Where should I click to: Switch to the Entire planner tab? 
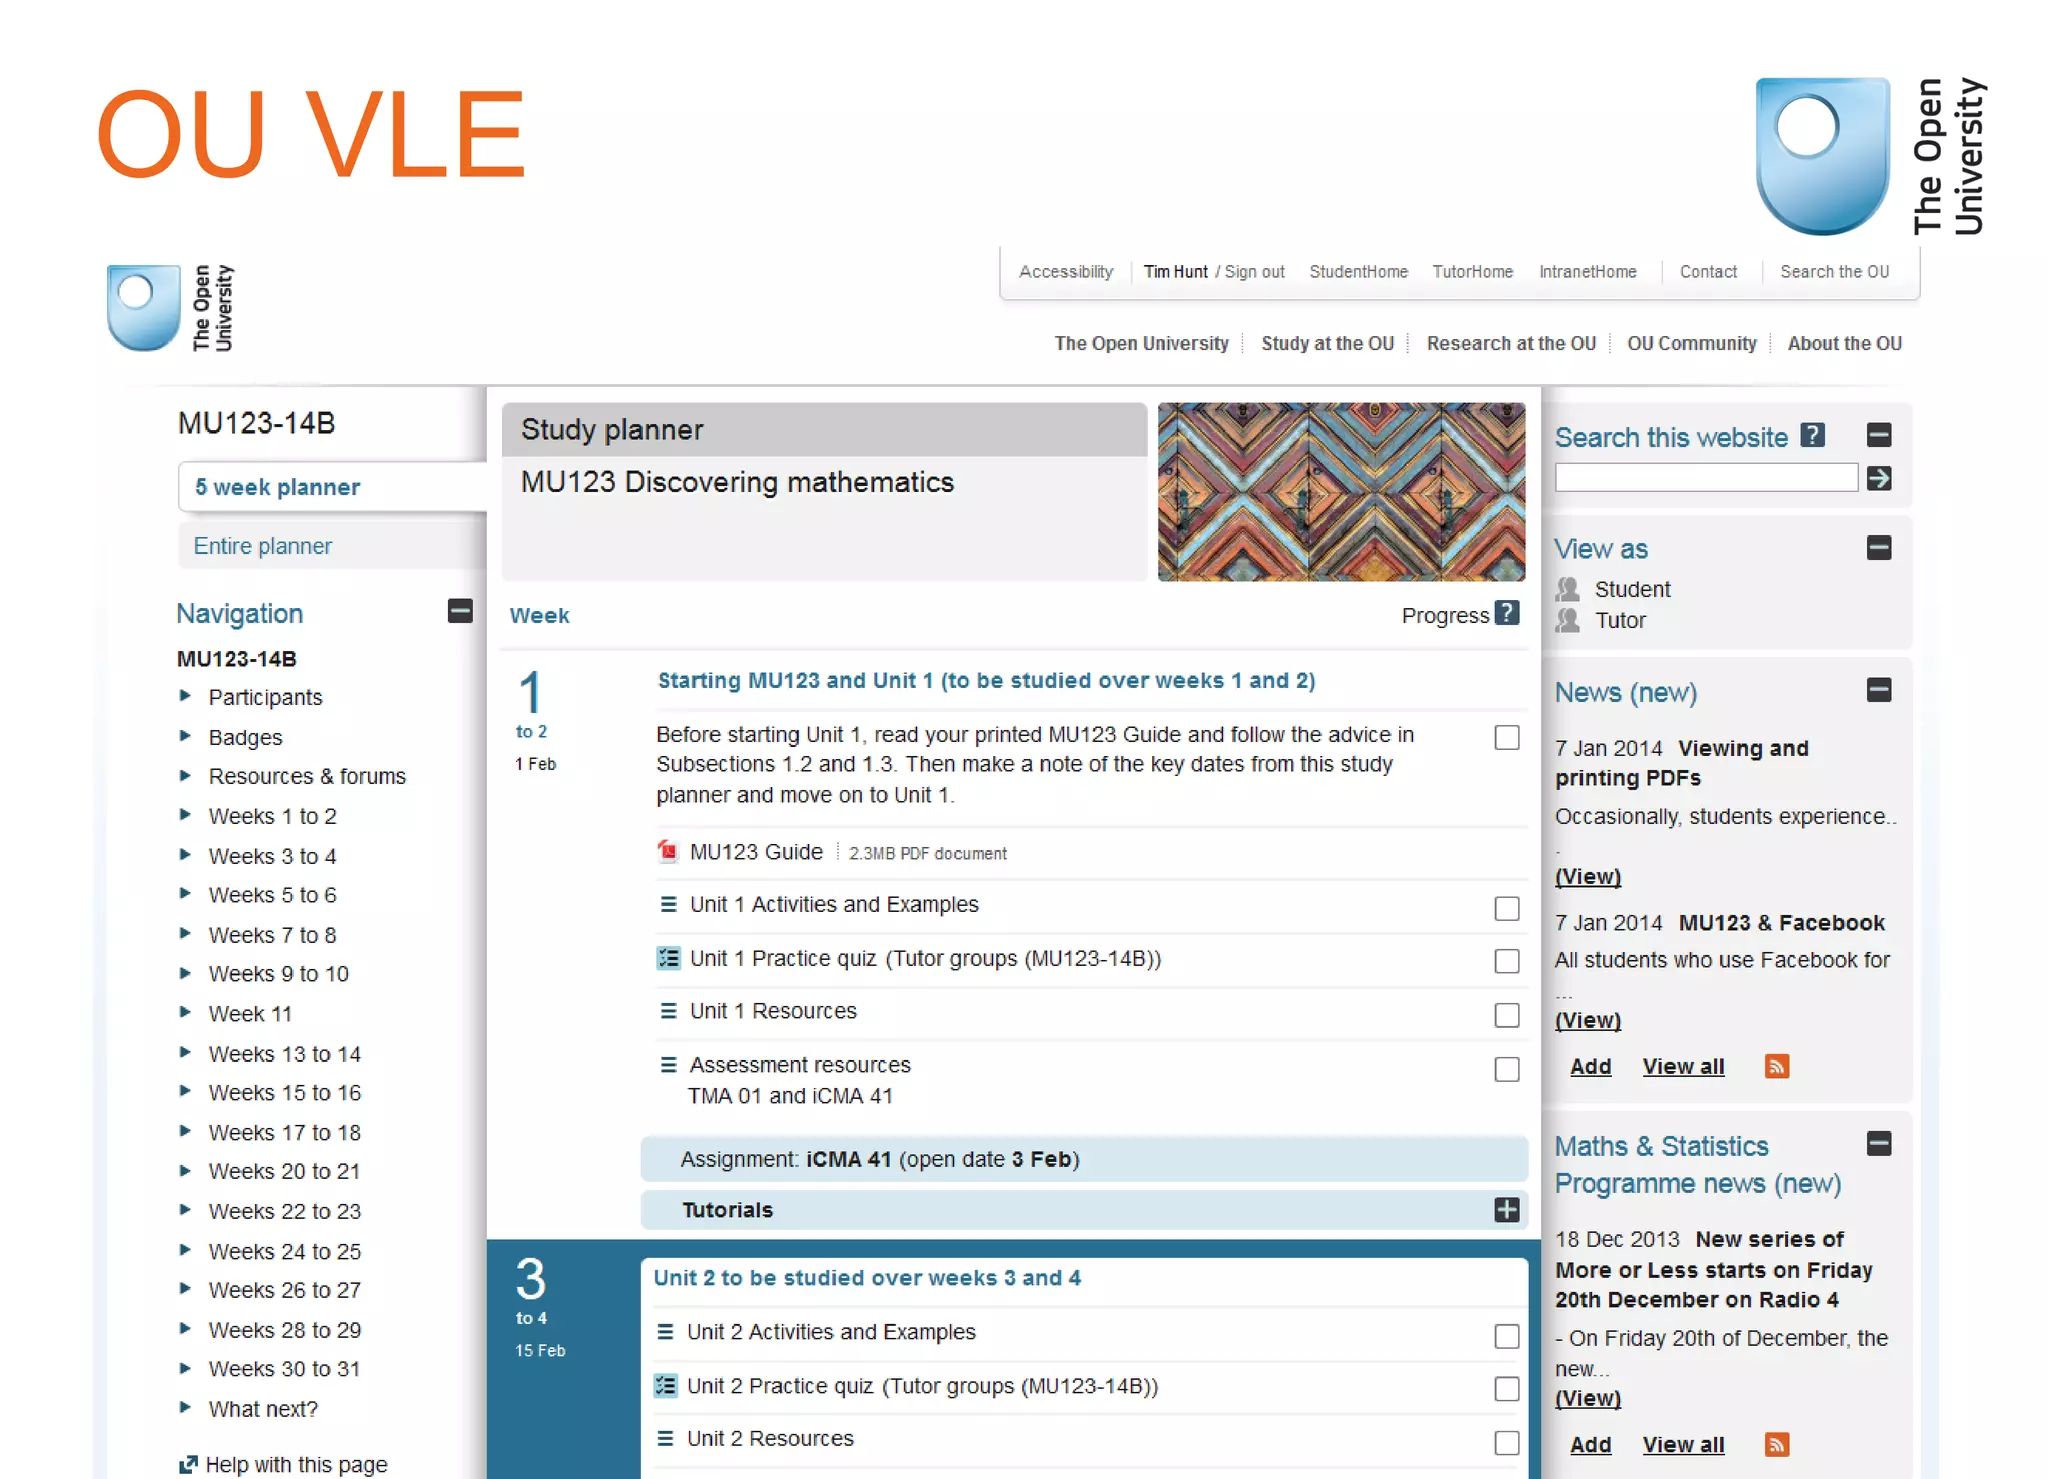[x=263, y=546]
